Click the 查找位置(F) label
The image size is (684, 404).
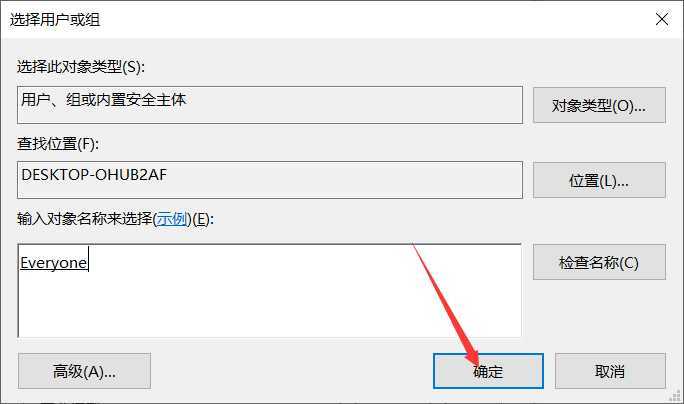(x=58, y=144)
